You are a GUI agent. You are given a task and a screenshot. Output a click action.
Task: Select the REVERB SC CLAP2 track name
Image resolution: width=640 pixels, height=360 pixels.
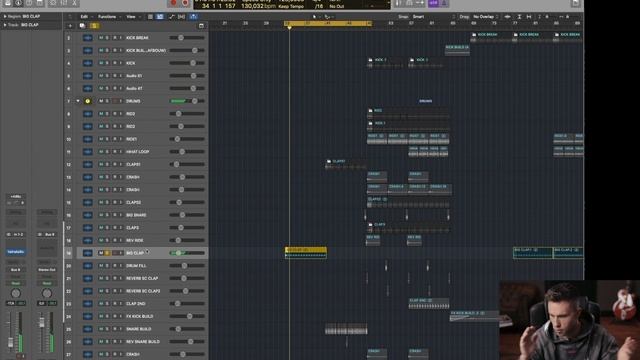(x=143, y=291)
